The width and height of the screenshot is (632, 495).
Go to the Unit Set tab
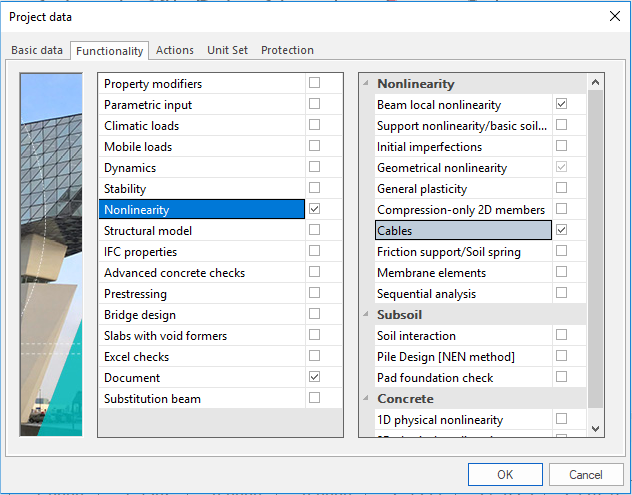click(x=227, y=50)
